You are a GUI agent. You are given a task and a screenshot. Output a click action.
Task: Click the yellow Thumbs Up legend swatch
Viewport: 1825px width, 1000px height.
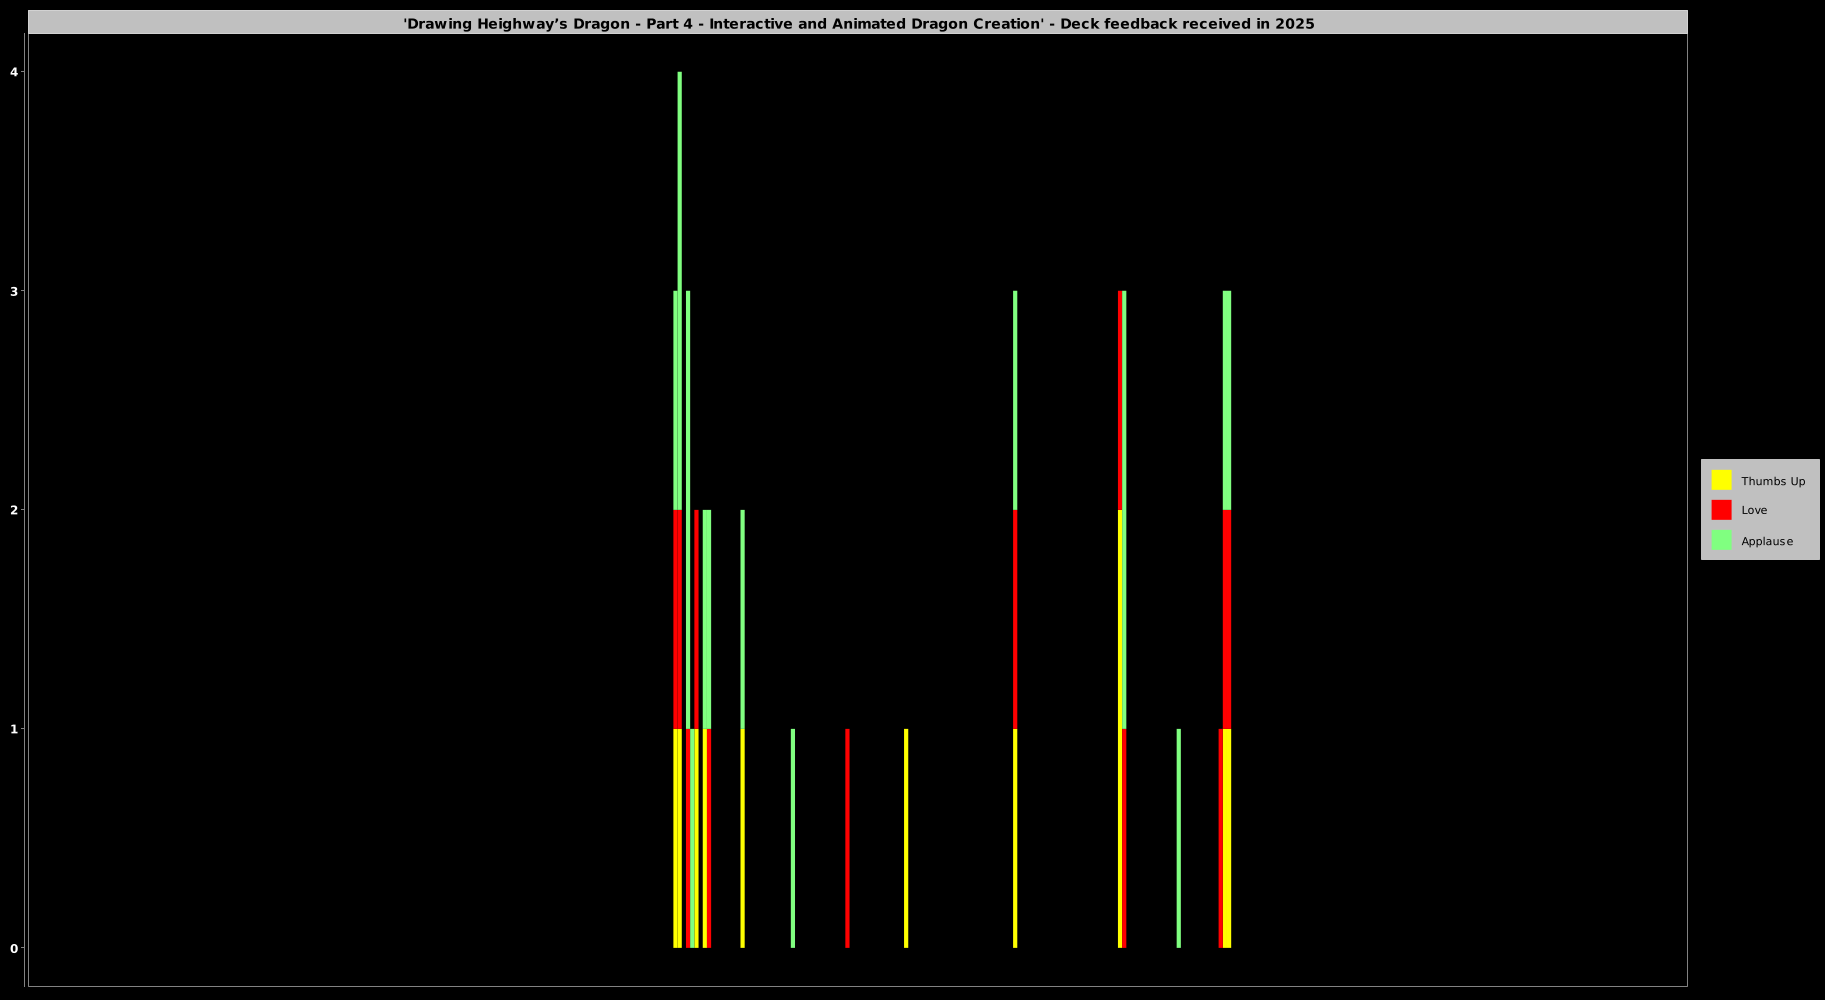1720,480
